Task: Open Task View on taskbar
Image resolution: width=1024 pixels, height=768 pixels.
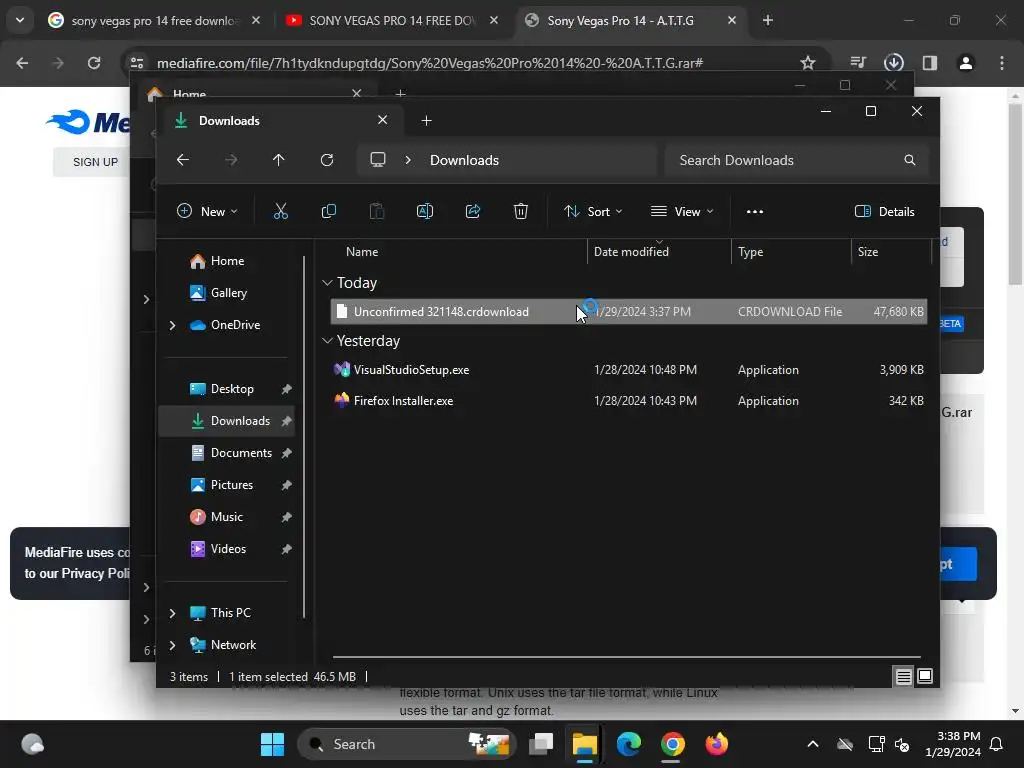Action: pyautogui.click(x=541, y=744)
